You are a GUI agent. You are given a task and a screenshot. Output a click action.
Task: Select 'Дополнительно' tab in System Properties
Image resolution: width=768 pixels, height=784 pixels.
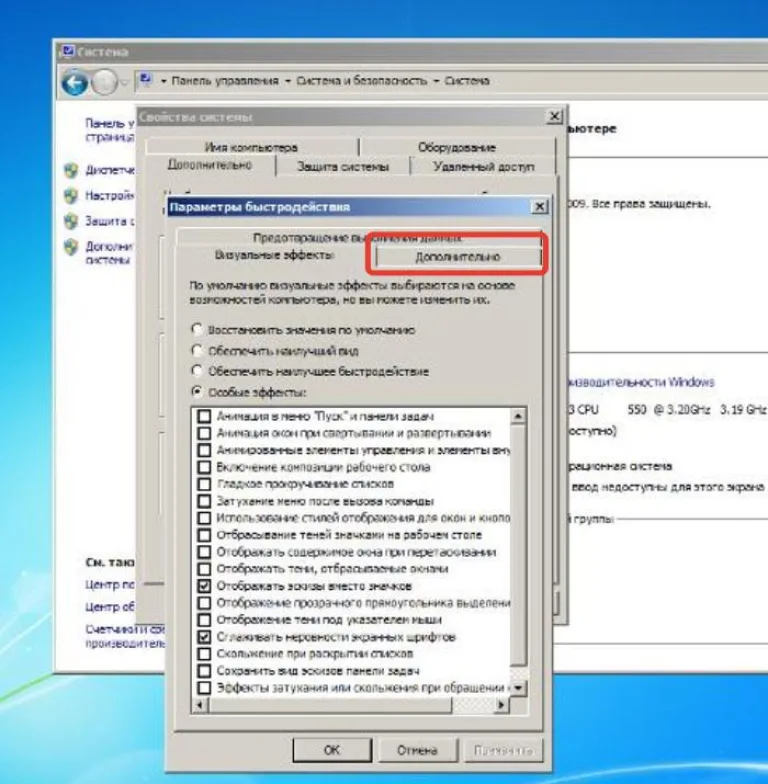pyautogui.click(x=210, y=165)
